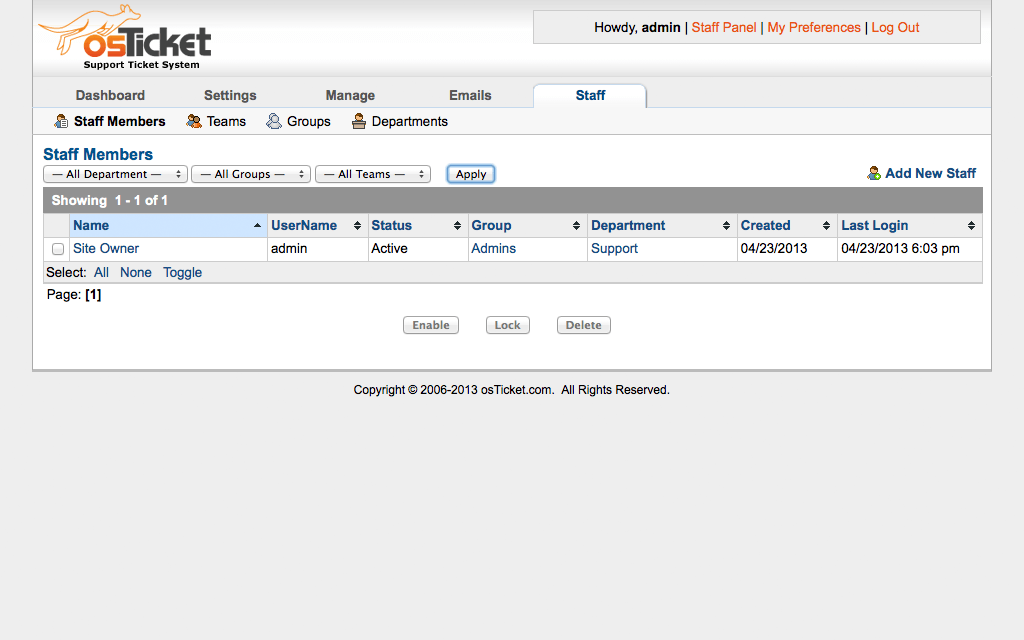The height and width of the screenshot is (640, 1024).
Task: Log Out of the admin panel
Action: tap(895, 27)
